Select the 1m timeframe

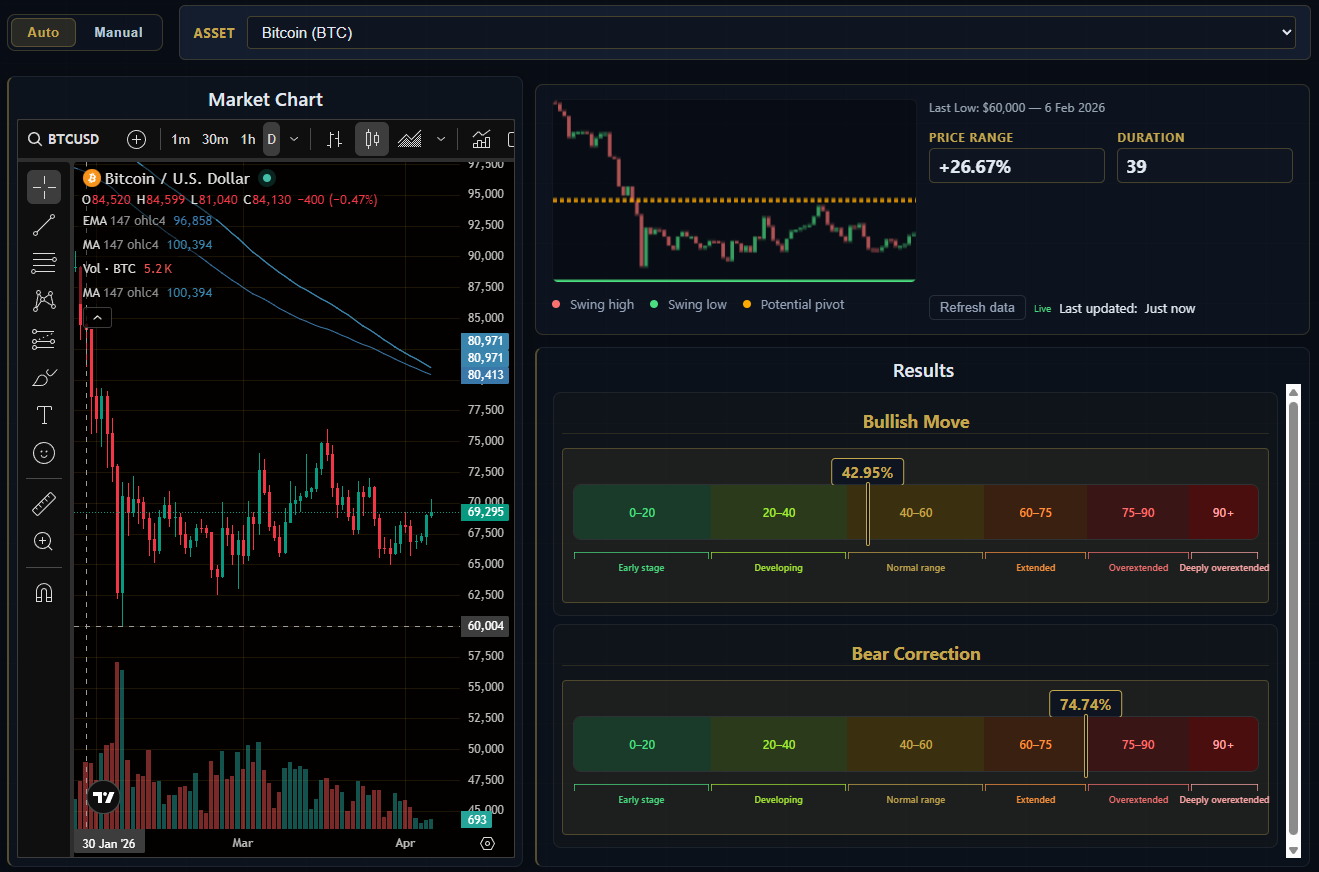(x=180, y=139)
